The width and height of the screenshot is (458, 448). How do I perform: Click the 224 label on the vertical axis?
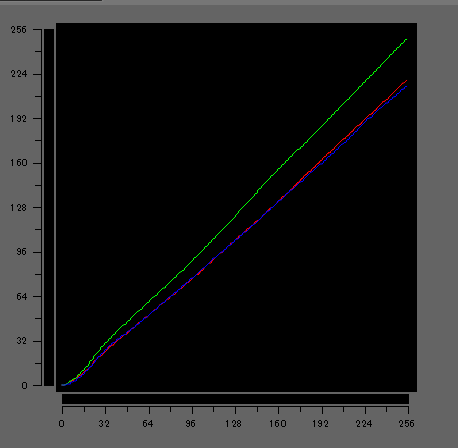(18, 74)
